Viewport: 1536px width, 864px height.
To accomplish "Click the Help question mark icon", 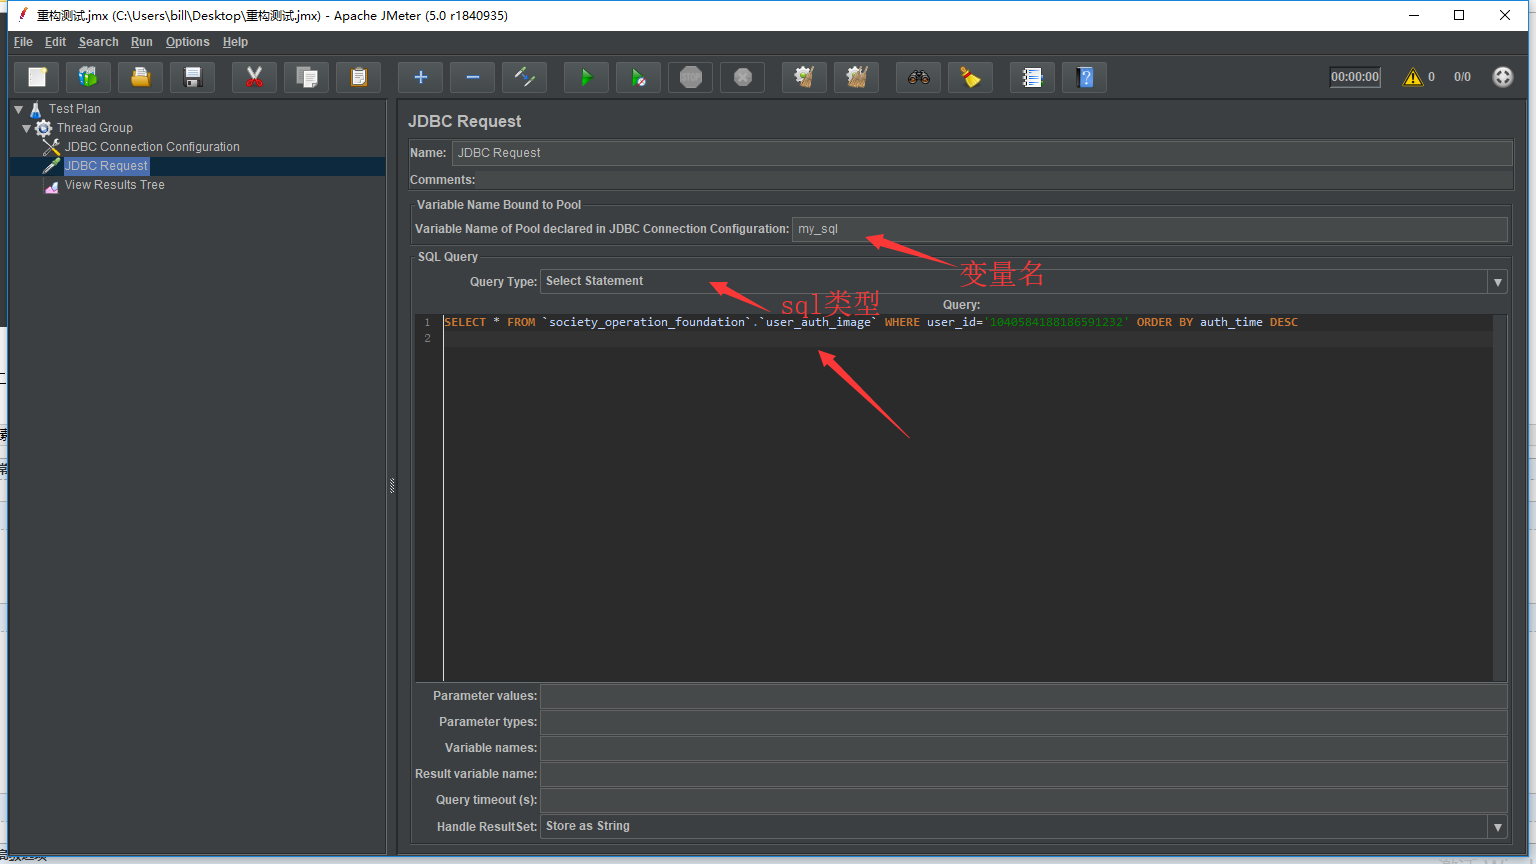I will (x=1085, y=77).
